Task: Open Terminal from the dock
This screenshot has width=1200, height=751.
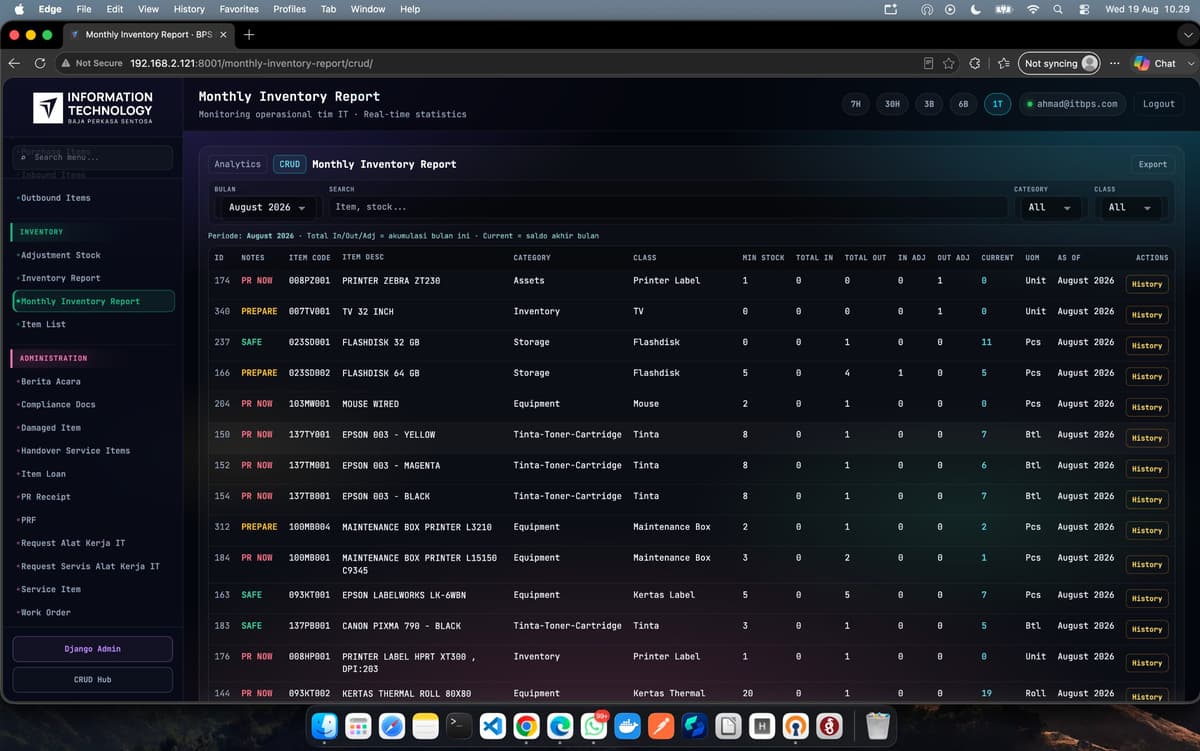Action: click(459, 727)
